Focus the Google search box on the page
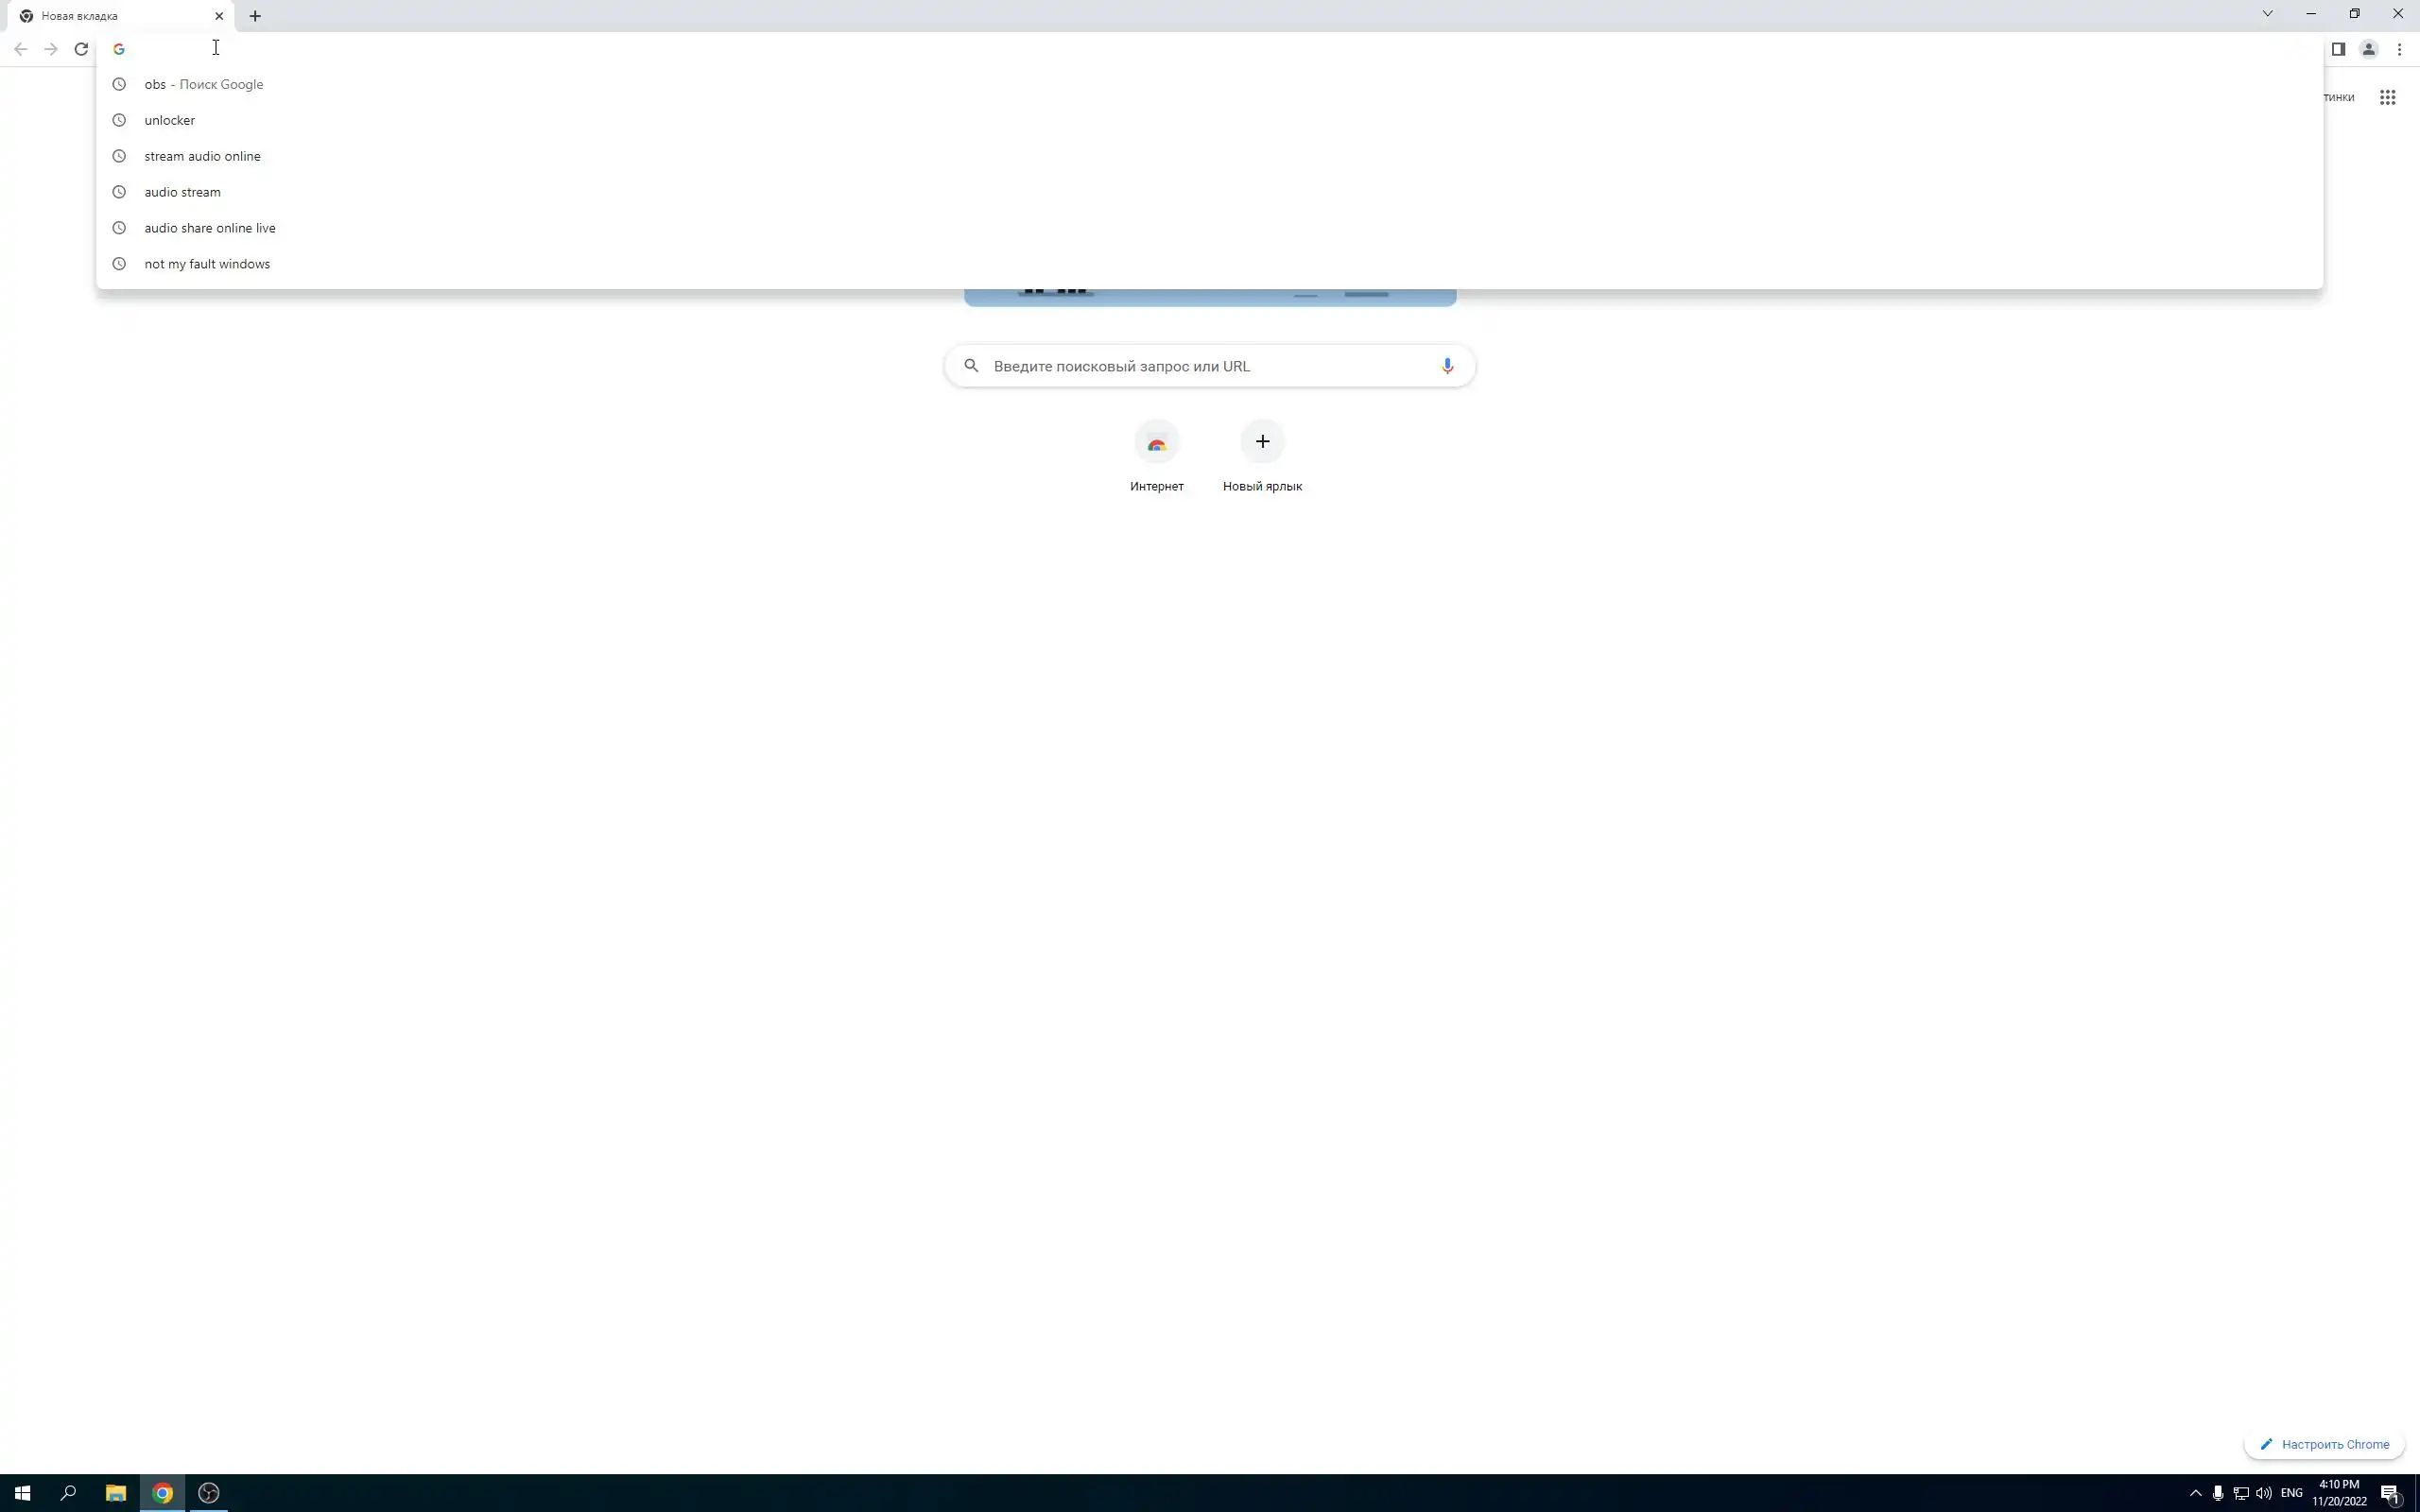Image resolution: width=2420 pixels, height=1512 pixels. point(1200,366)
